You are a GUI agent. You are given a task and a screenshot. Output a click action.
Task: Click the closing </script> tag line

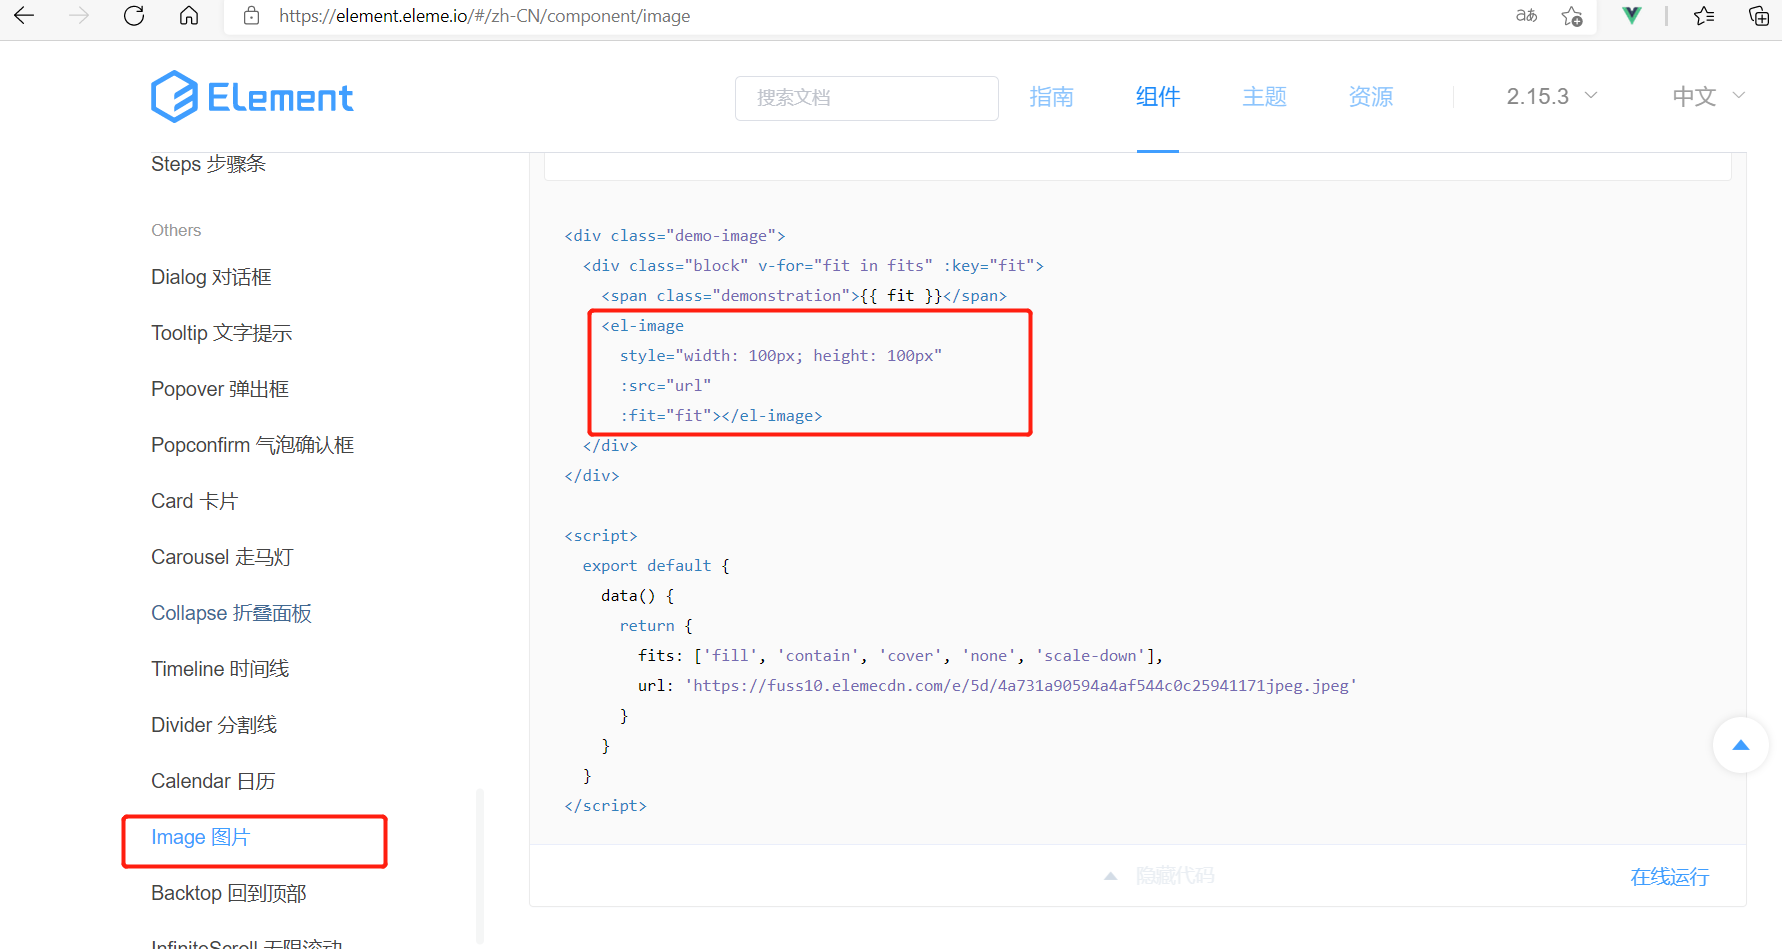click(x=606, y=806)
